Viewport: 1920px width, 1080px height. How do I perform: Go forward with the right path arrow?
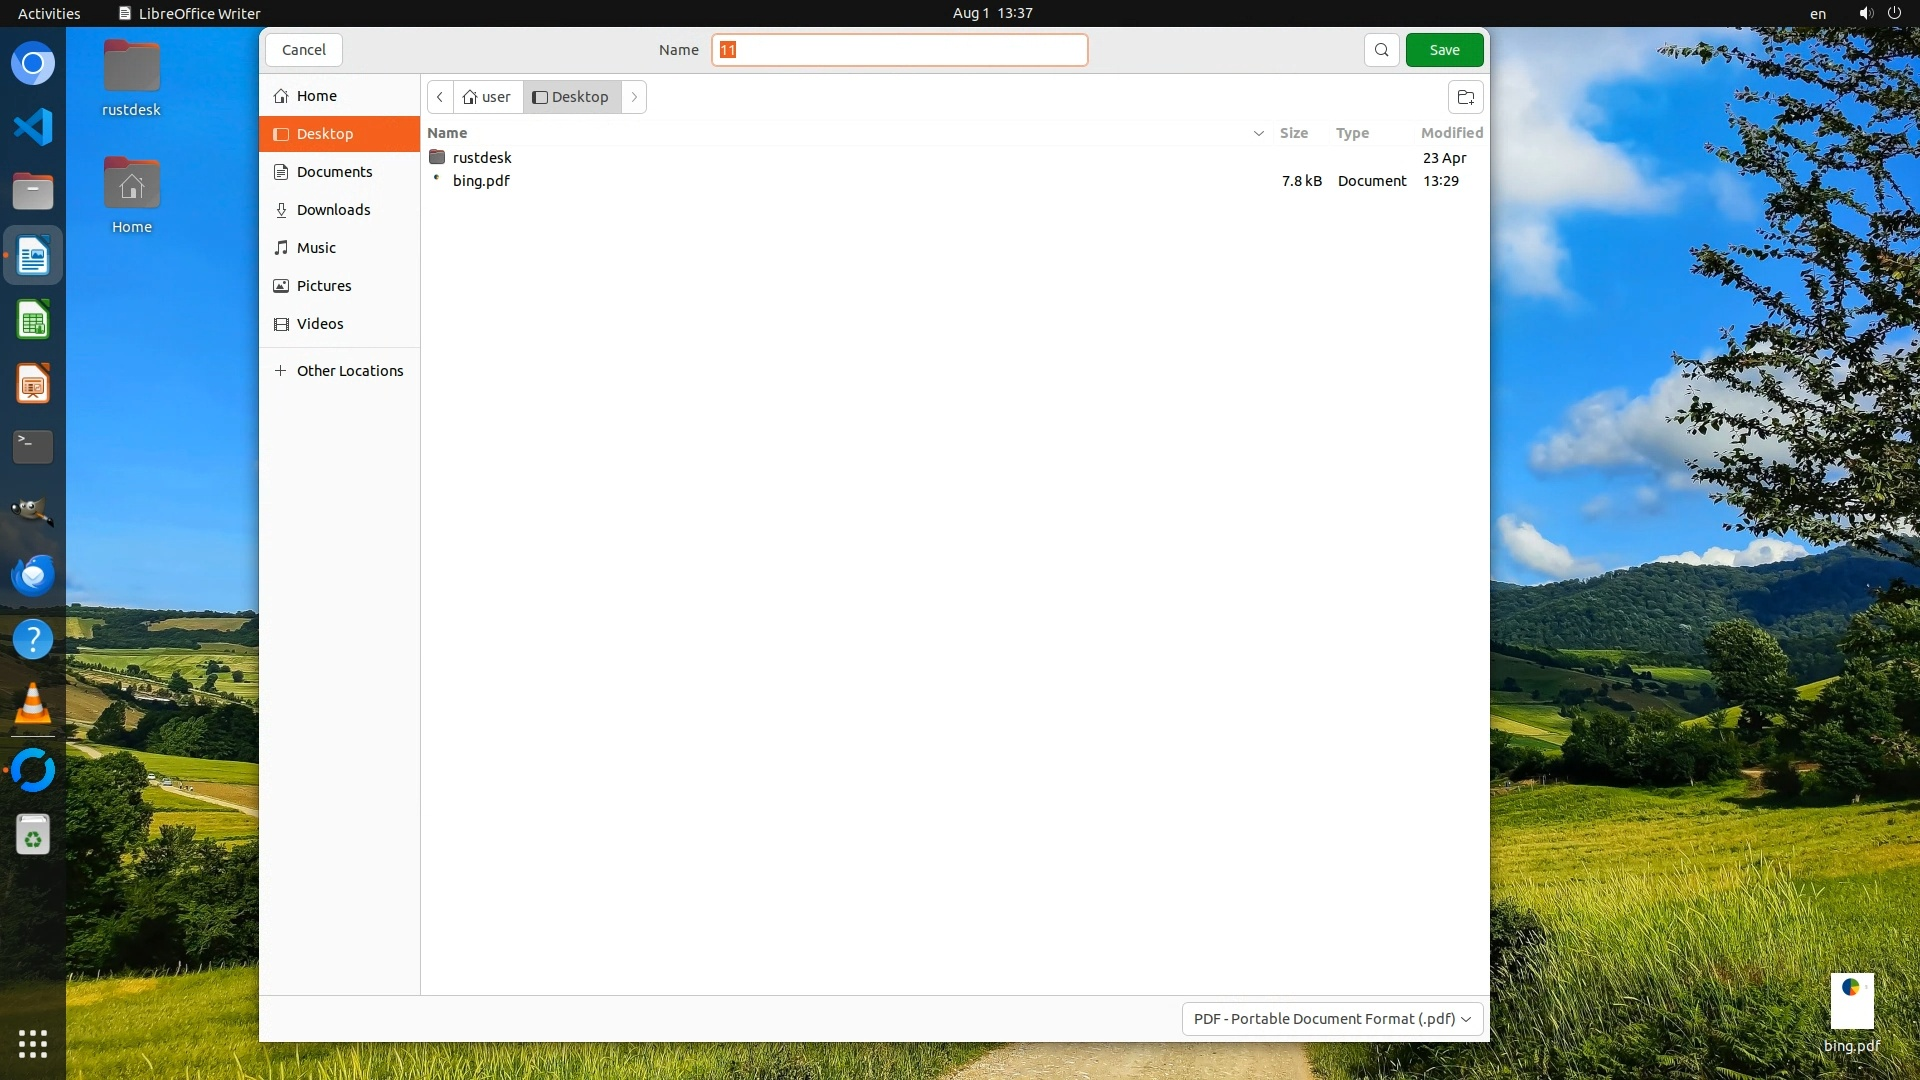[x=634, y=97]
